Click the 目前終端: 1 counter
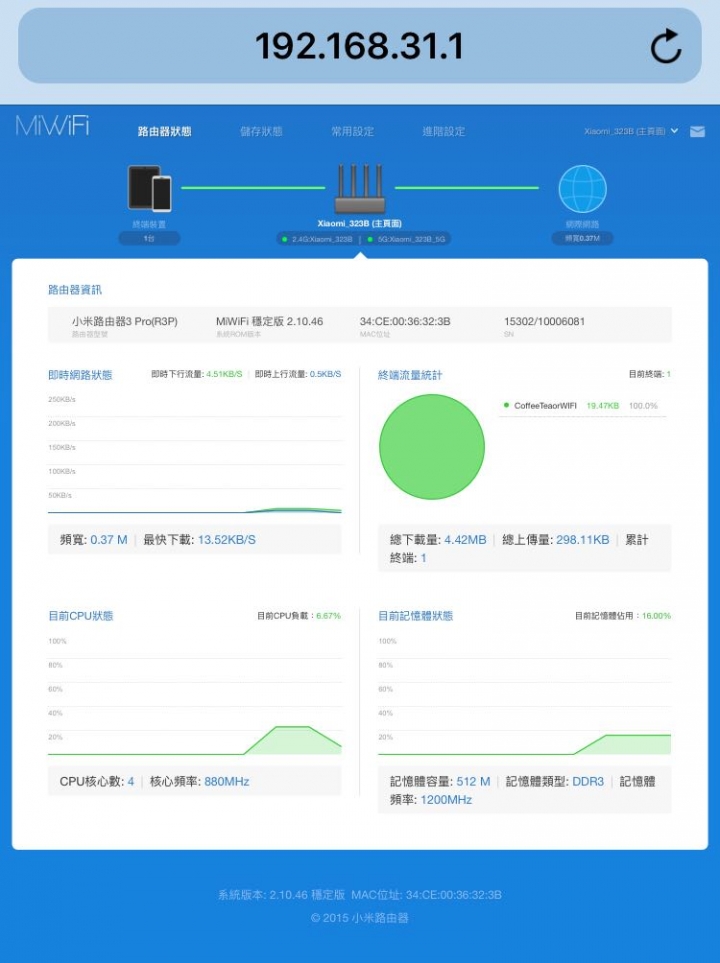720x963 pixels. (x=649, y=373)
